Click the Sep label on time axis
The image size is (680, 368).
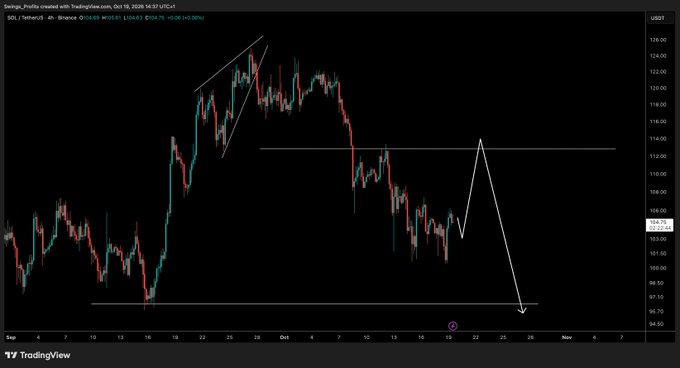pos(11,337)
